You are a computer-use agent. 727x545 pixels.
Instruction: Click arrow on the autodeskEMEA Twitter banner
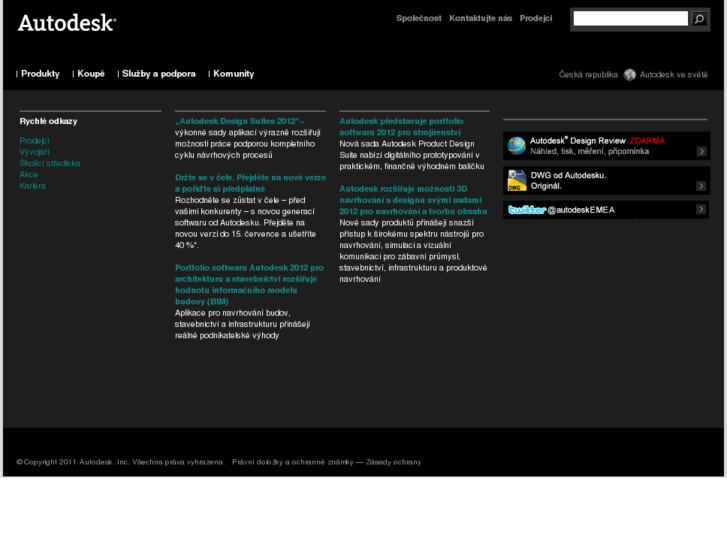701,210
